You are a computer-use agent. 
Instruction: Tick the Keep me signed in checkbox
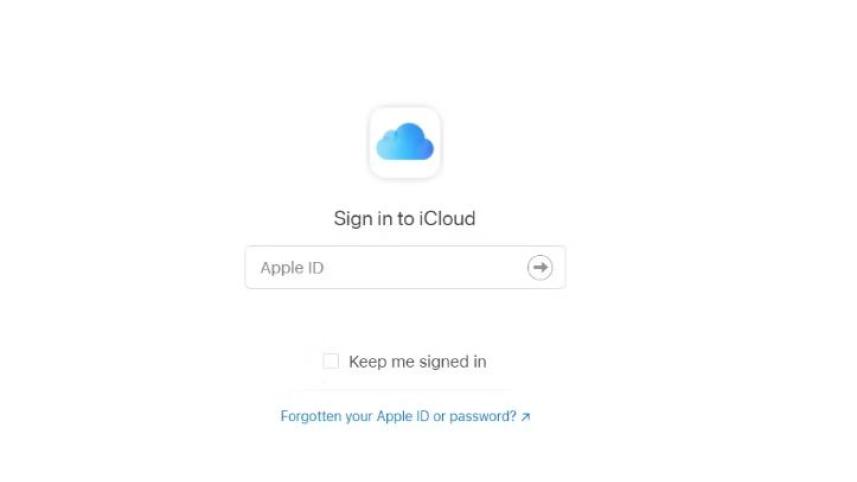click(x=331, y=361)
